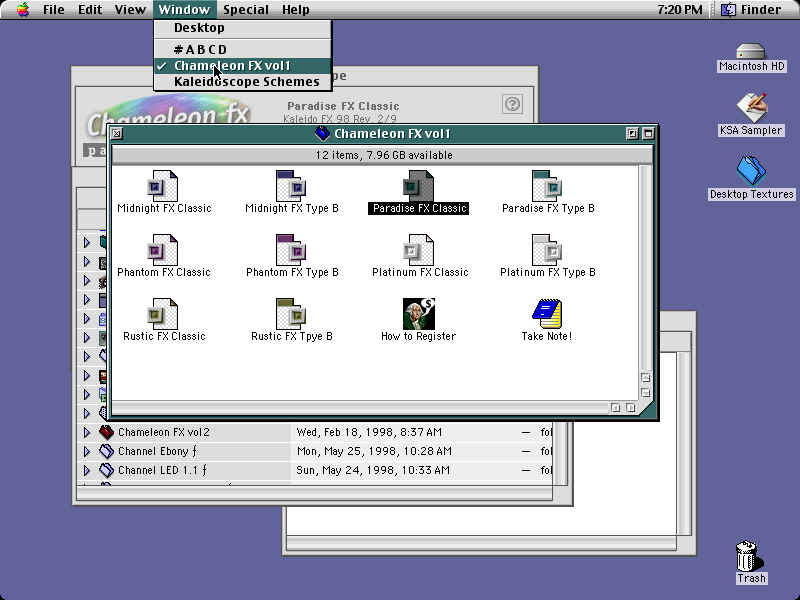Click the horizontal scroll left arrow

(616, 408)
